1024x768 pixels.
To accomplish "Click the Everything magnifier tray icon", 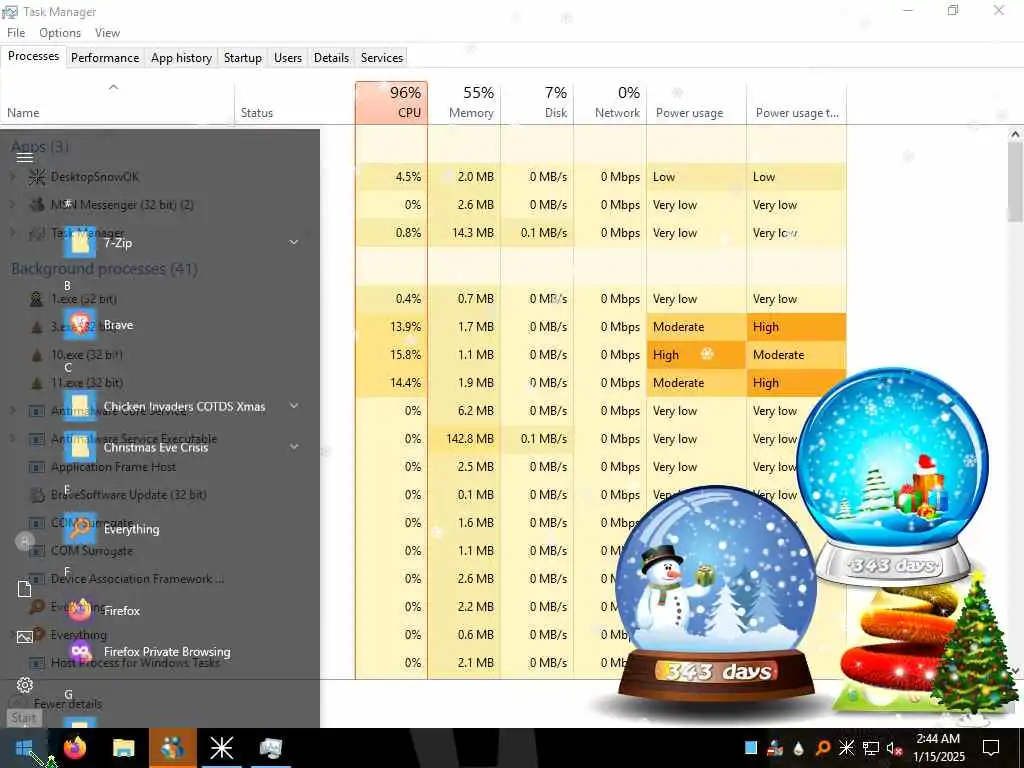I will (823, 748).
